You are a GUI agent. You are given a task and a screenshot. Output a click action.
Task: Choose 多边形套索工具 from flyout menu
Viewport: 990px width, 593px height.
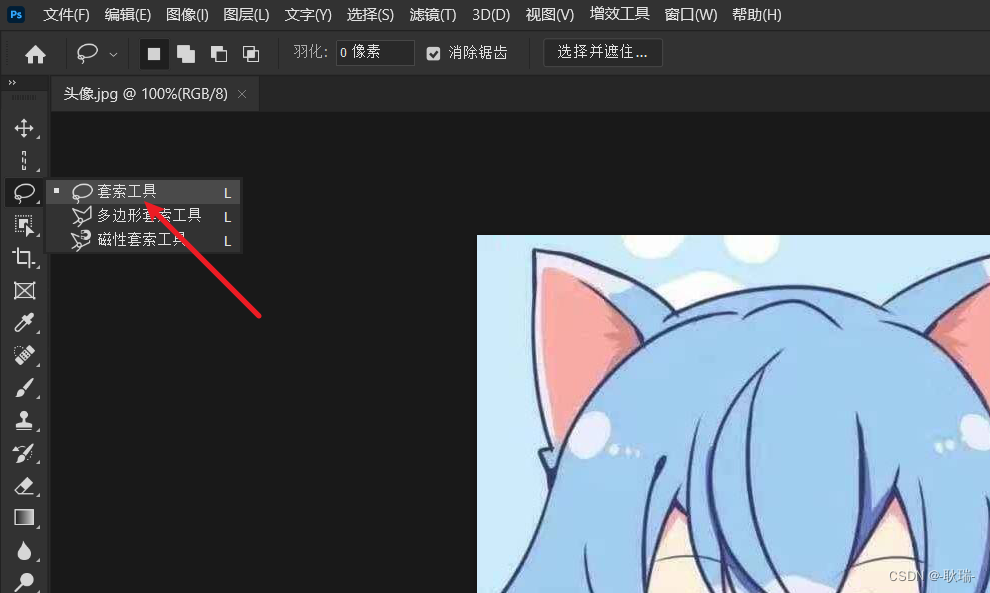pos(143,216)
